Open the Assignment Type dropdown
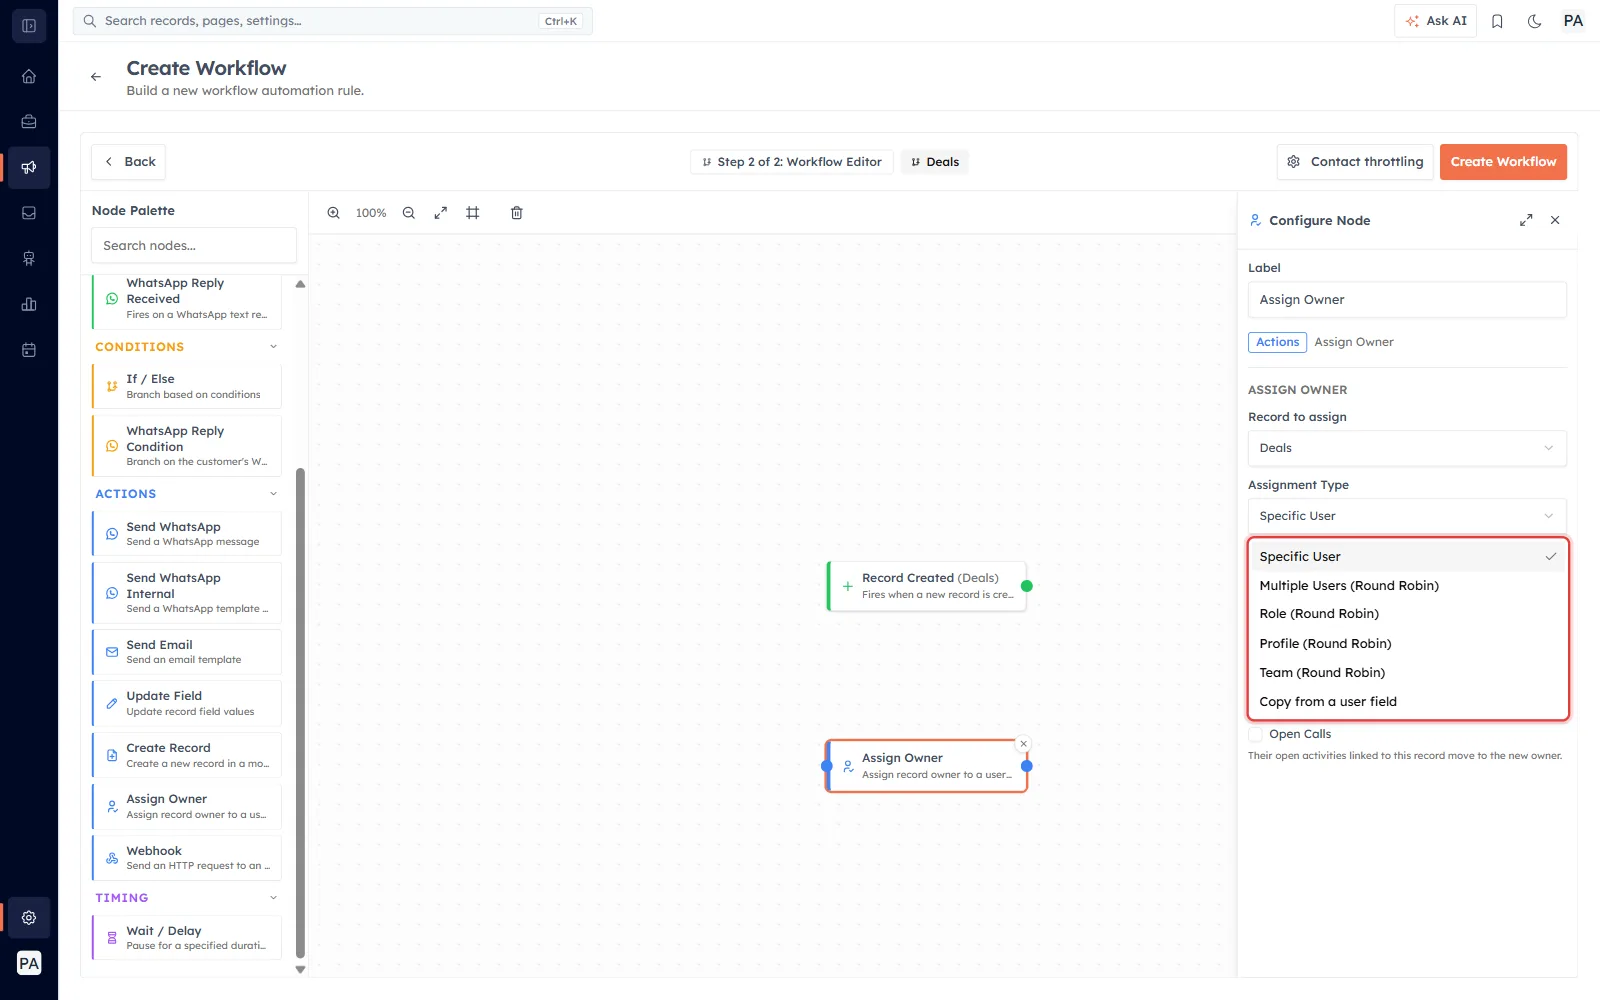 click(x=1407, y=516)
